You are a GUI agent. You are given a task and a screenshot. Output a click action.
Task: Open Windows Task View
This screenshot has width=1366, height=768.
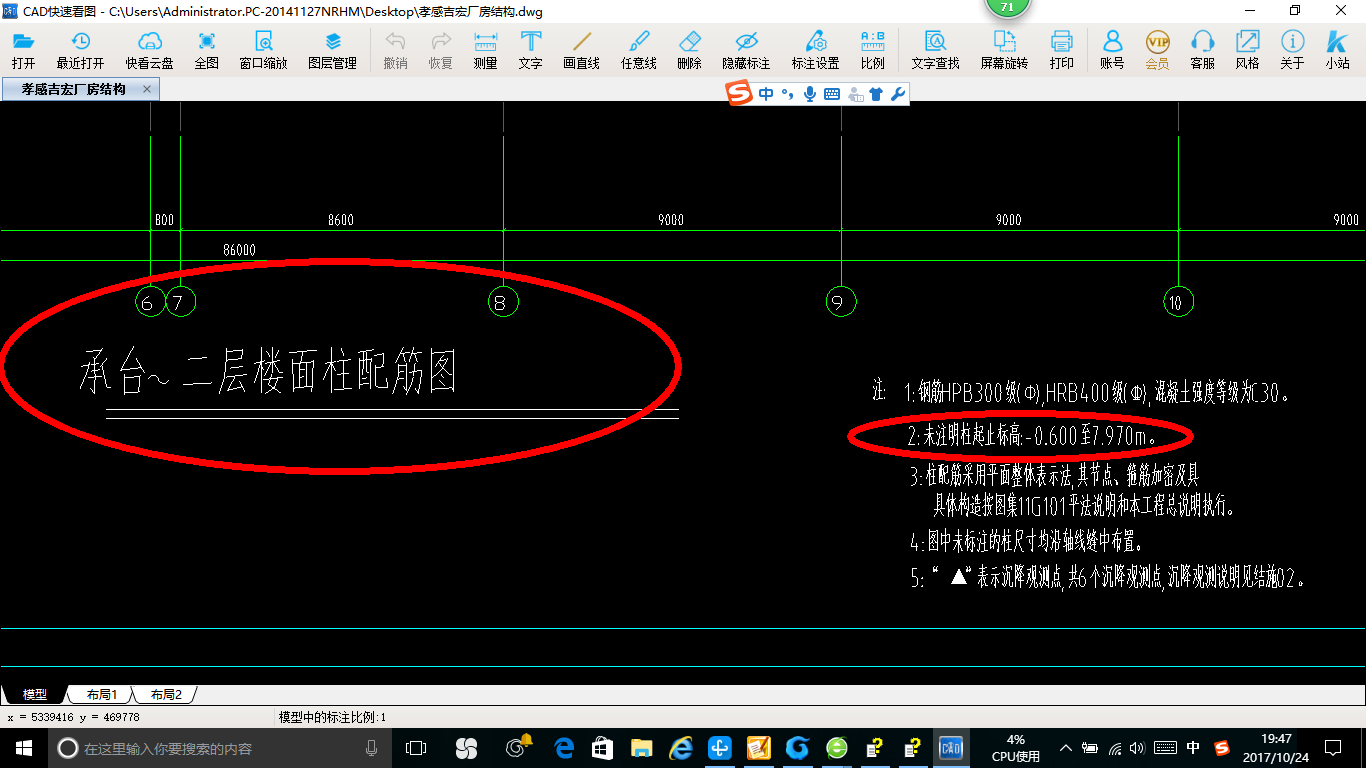click(x=416, y=747)
